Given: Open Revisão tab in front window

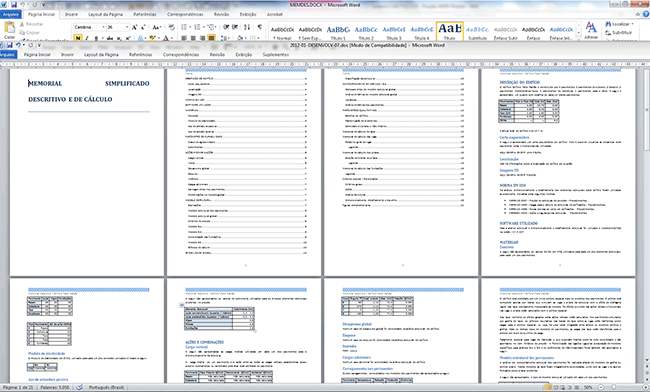Looking at the screenshot, I should point(217,55).
